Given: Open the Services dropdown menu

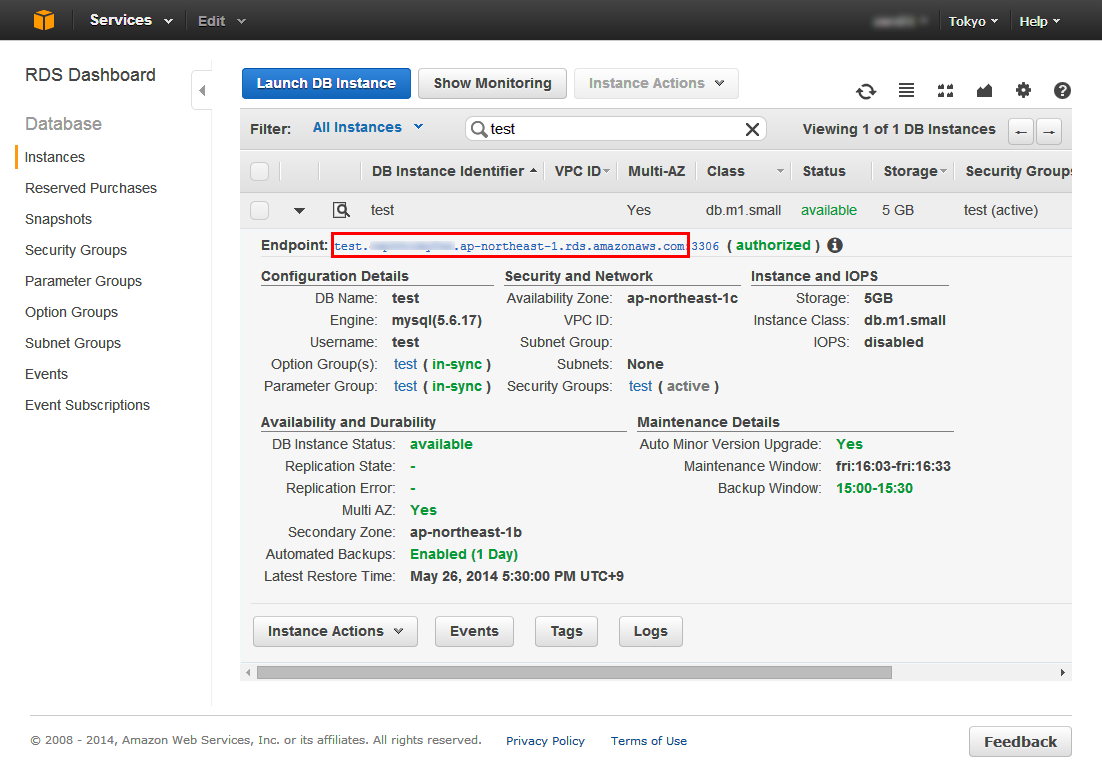Looking at the screenshot, I should click(x=131, y=20).
